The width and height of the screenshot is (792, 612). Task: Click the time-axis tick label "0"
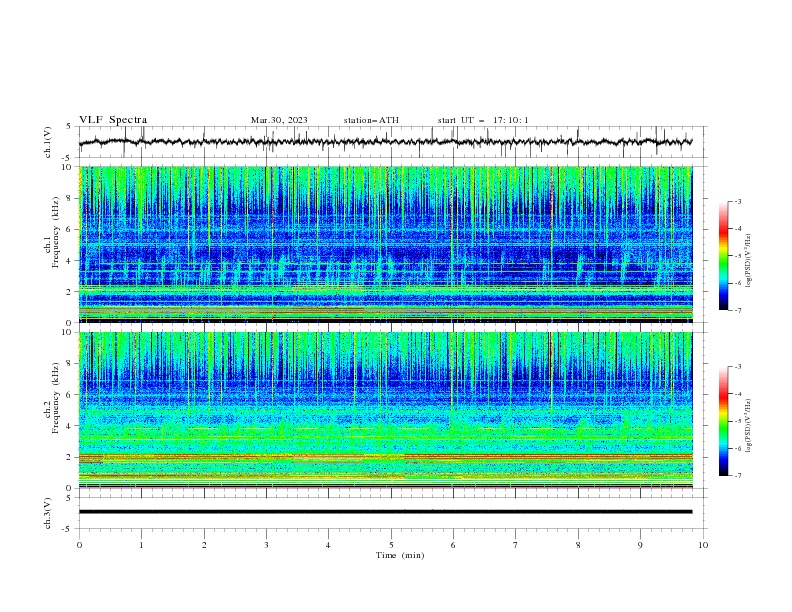pos(79,545)
